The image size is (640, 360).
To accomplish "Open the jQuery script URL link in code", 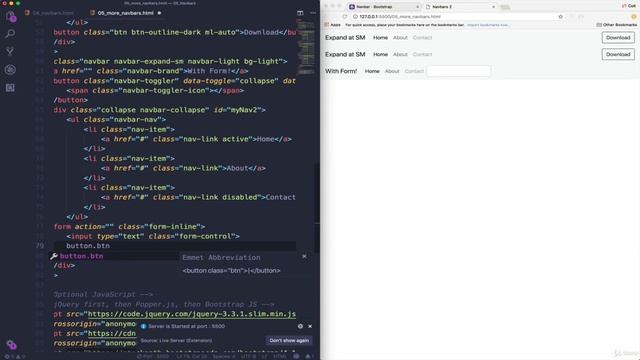I will pyautogui.click(x=192, y=314).
